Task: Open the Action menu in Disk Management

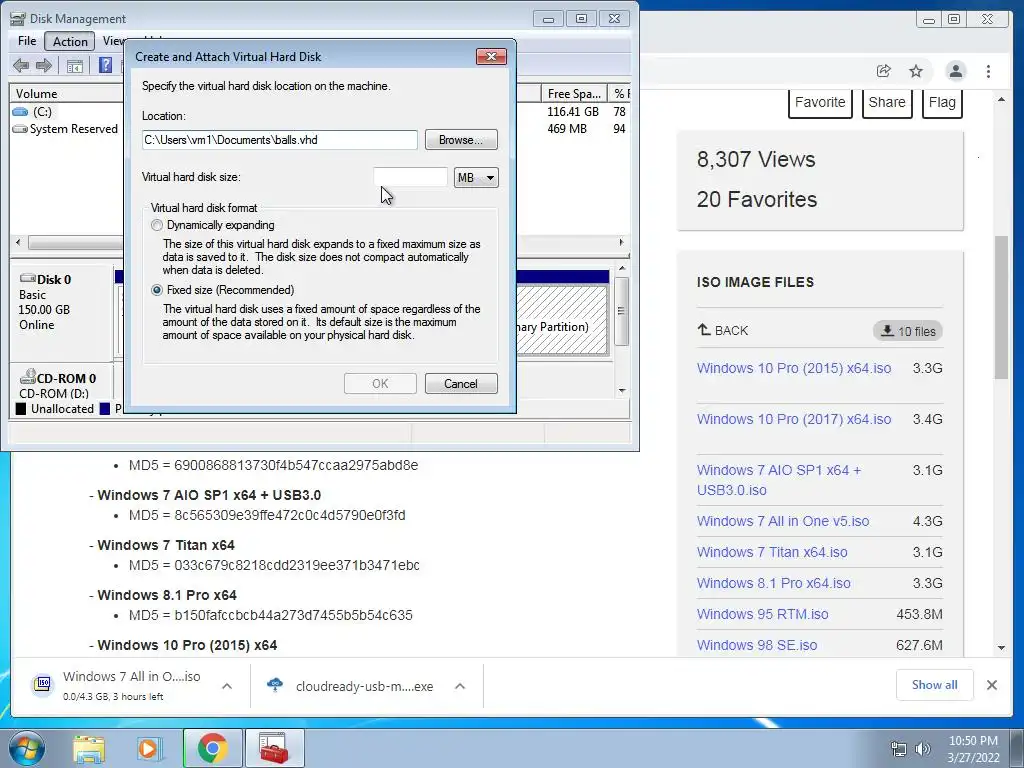Action: coord(70,42)
